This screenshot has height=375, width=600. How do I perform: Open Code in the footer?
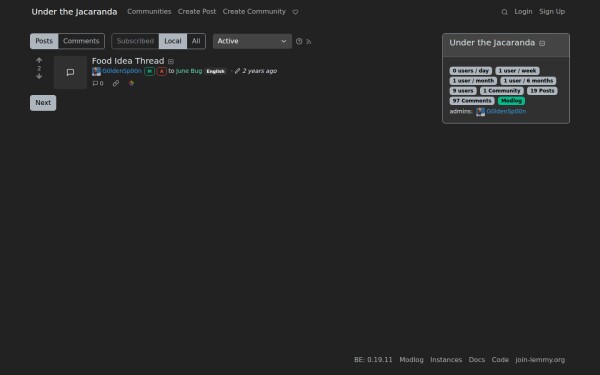click(500, 360)
